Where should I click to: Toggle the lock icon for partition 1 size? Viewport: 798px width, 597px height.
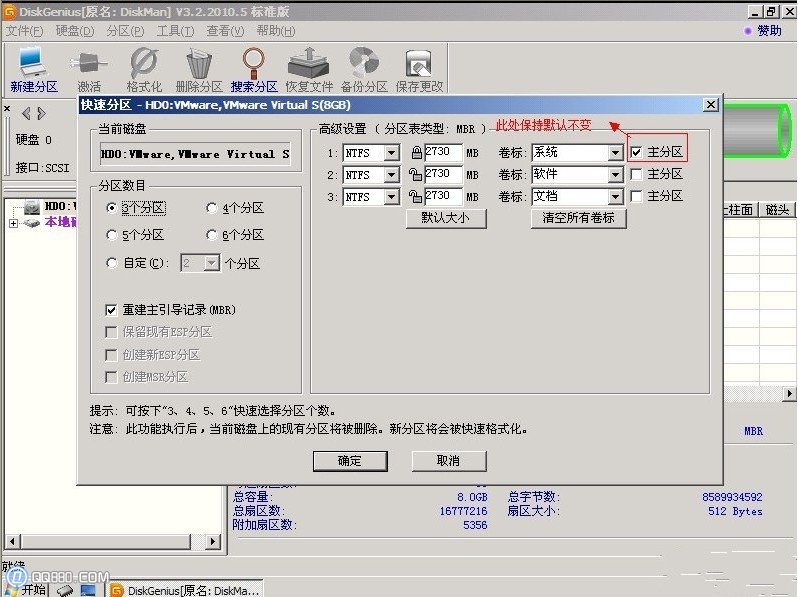[417, 153]
